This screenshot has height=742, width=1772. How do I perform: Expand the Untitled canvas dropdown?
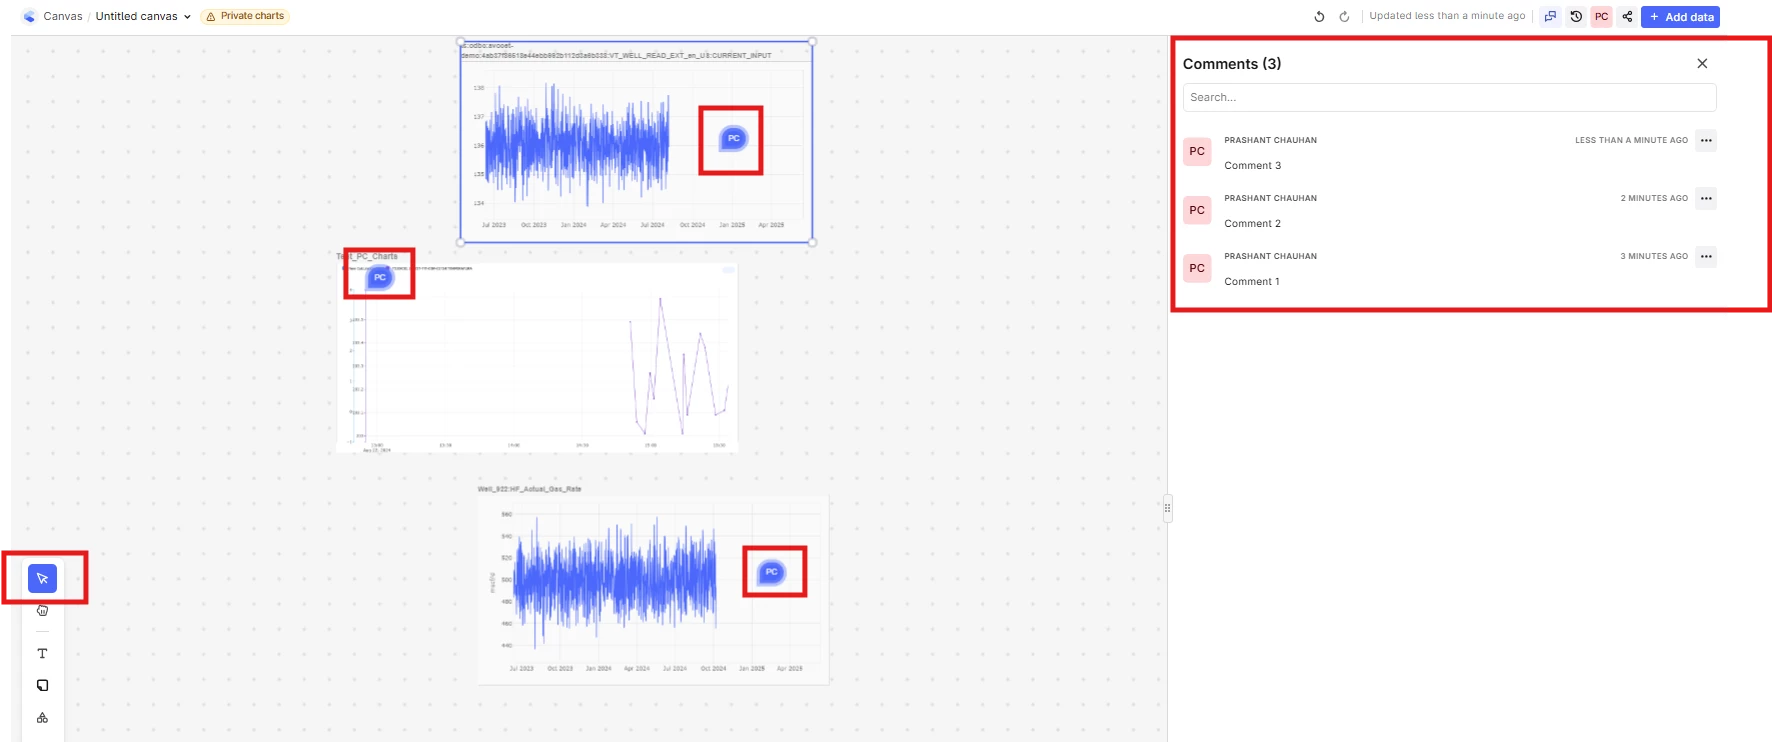143,16
